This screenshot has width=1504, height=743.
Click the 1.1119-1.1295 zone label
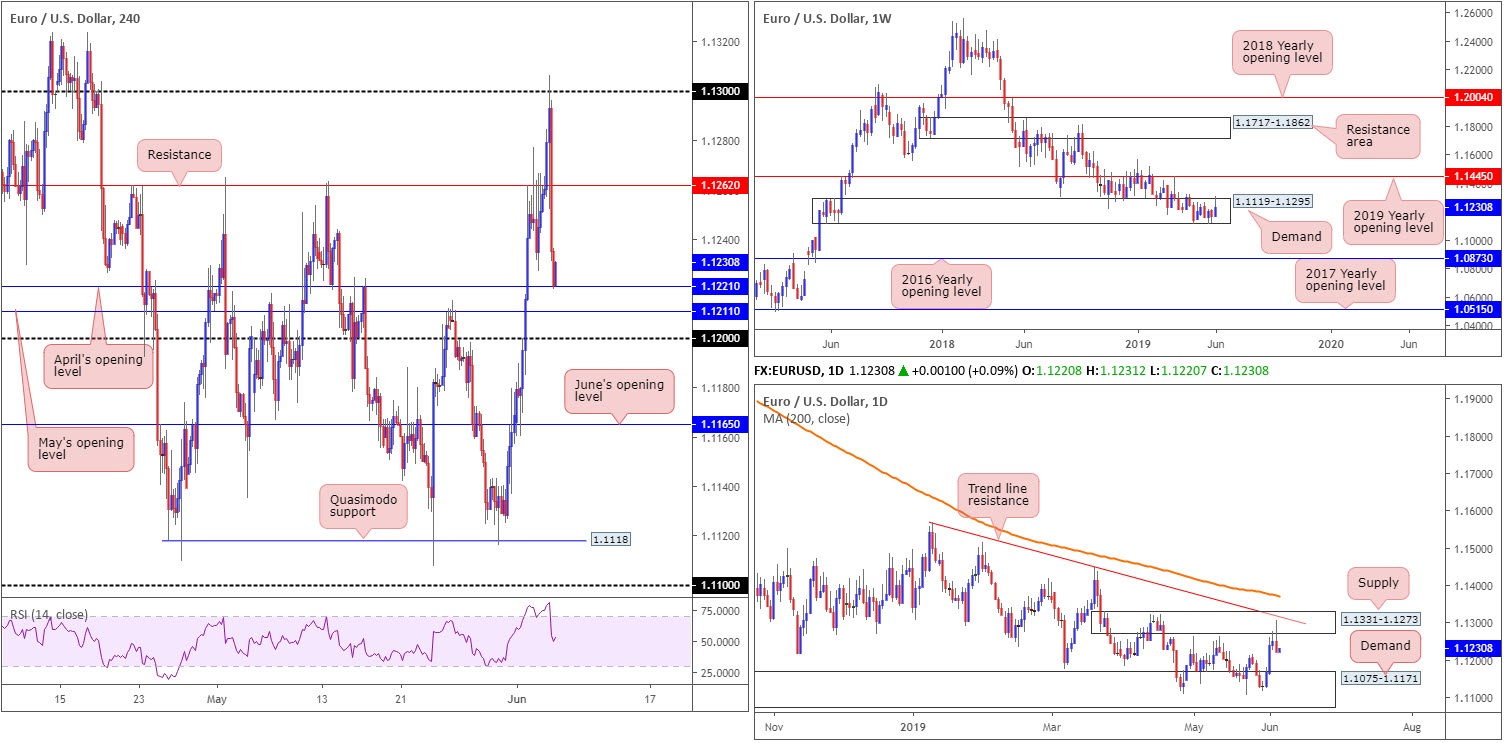(1272, 201)
